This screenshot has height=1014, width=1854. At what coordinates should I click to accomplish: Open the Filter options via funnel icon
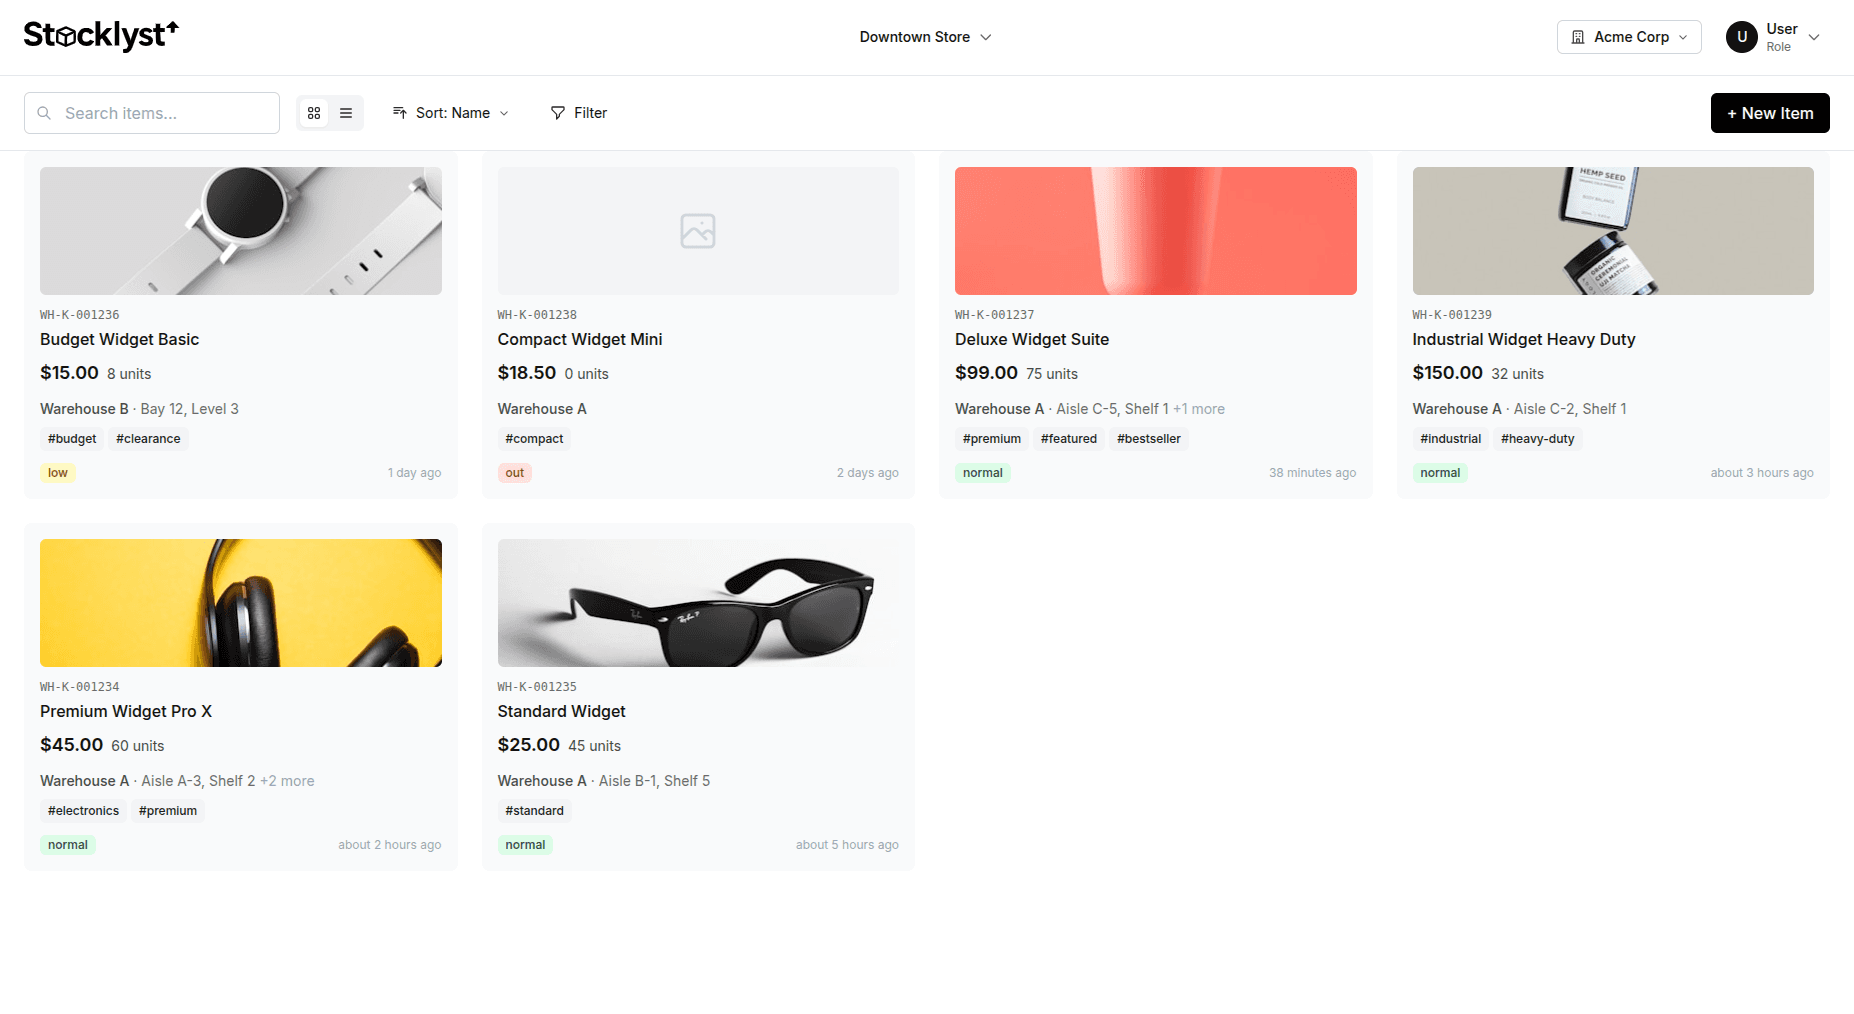(557, 113)
